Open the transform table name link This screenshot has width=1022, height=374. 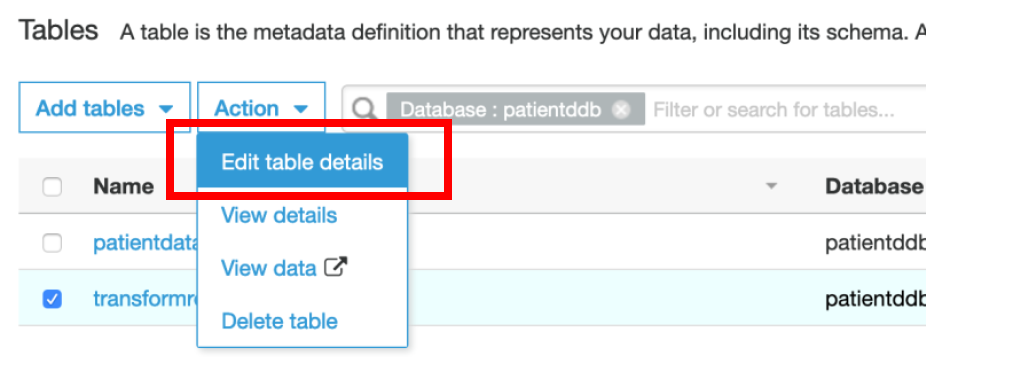(x=145, y=299)
